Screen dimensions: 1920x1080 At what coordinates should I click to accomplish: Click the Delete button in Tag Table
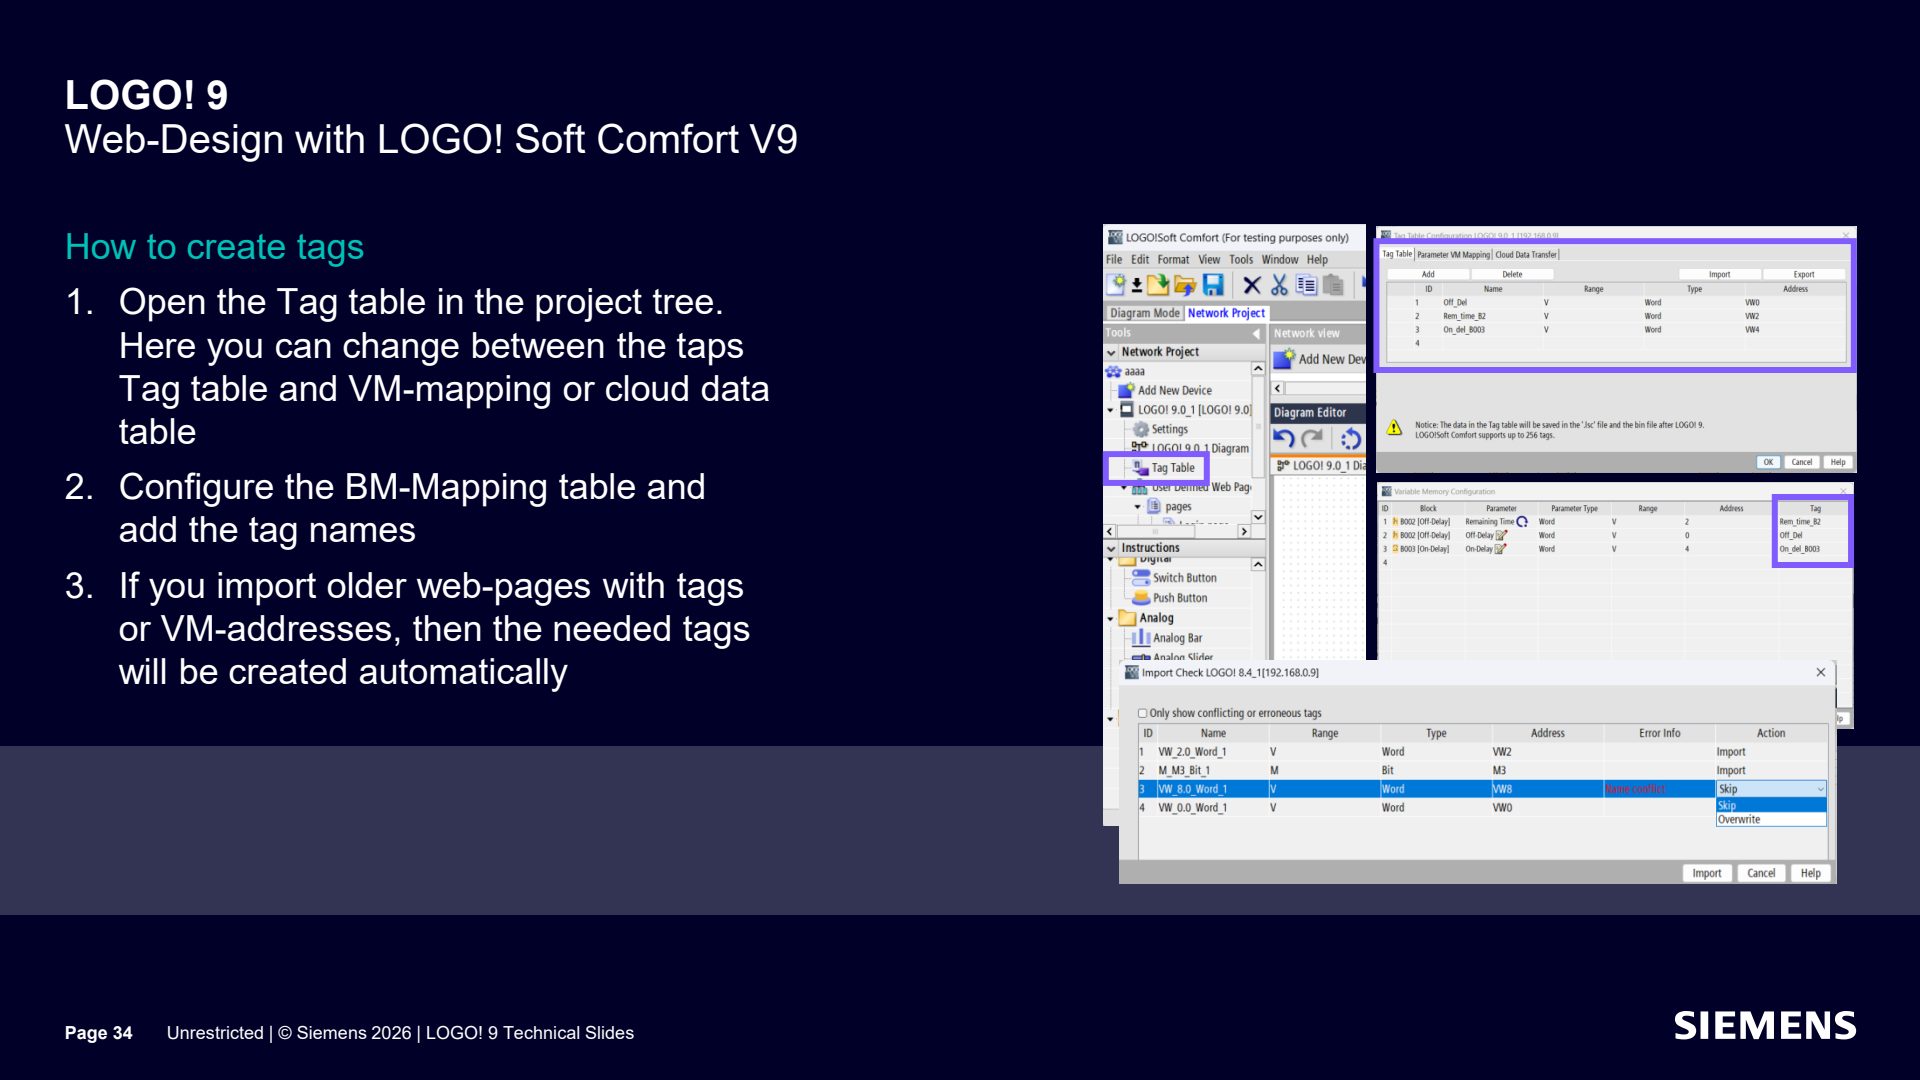pyautogui.click(x=1512, y=274)
